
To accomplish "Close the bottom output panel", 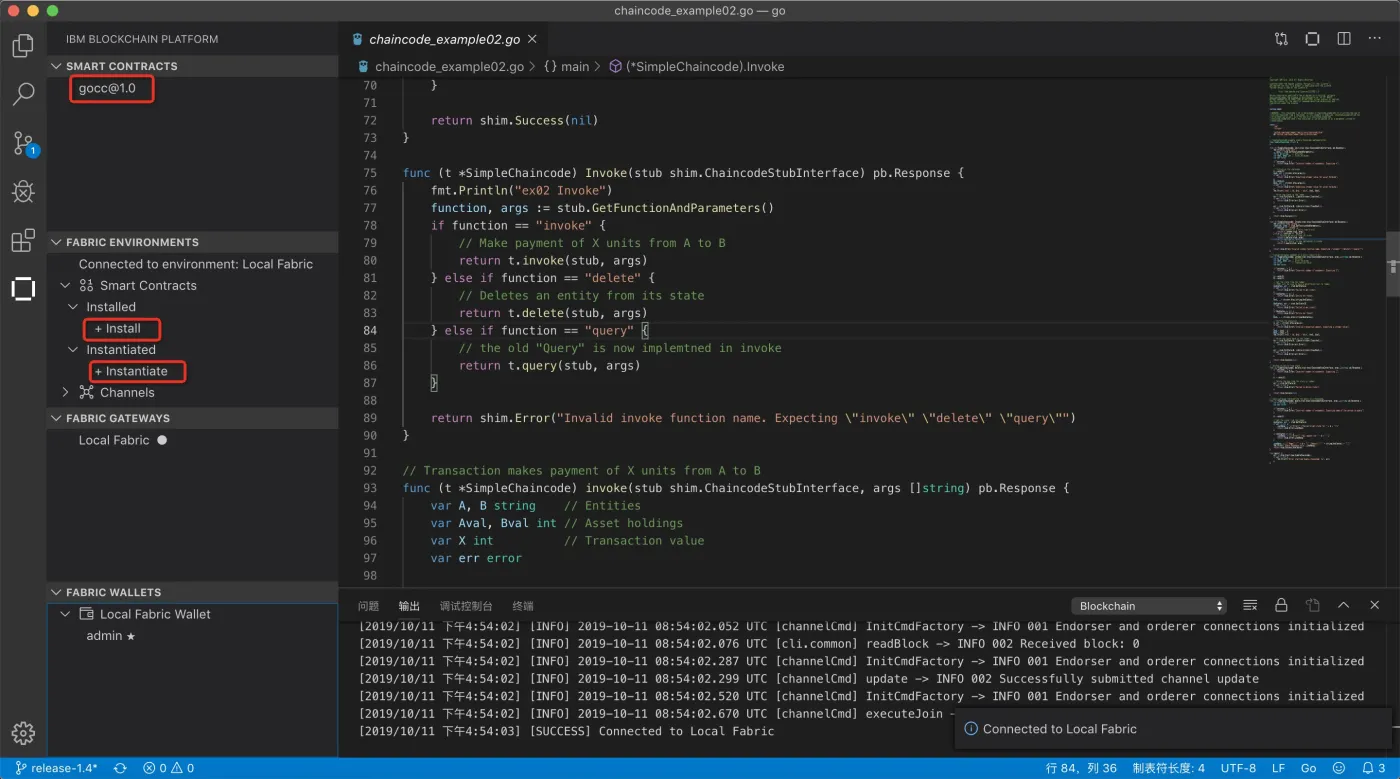I will [x=1375, y=606].
